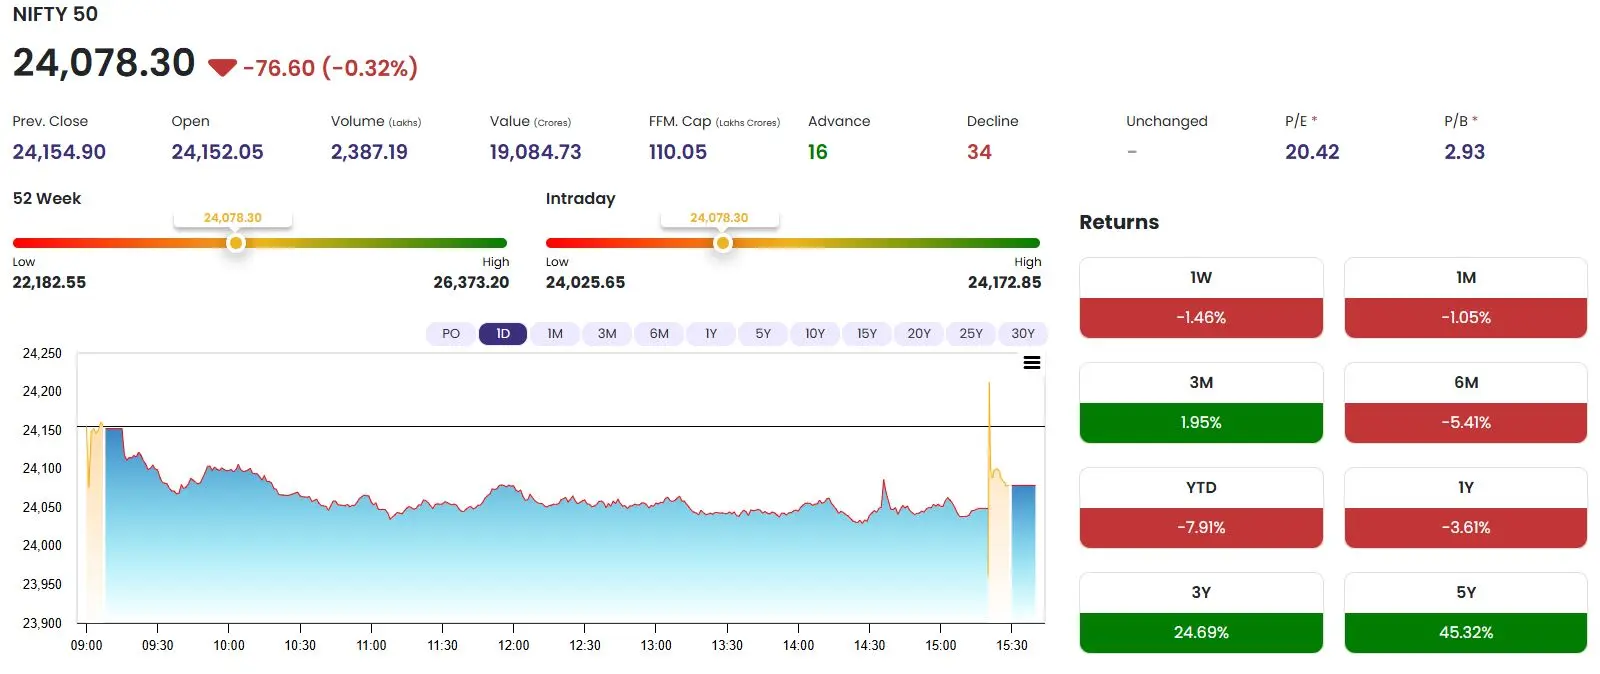
Task: Select the PO chart range tab
Action: coord(451,334)
